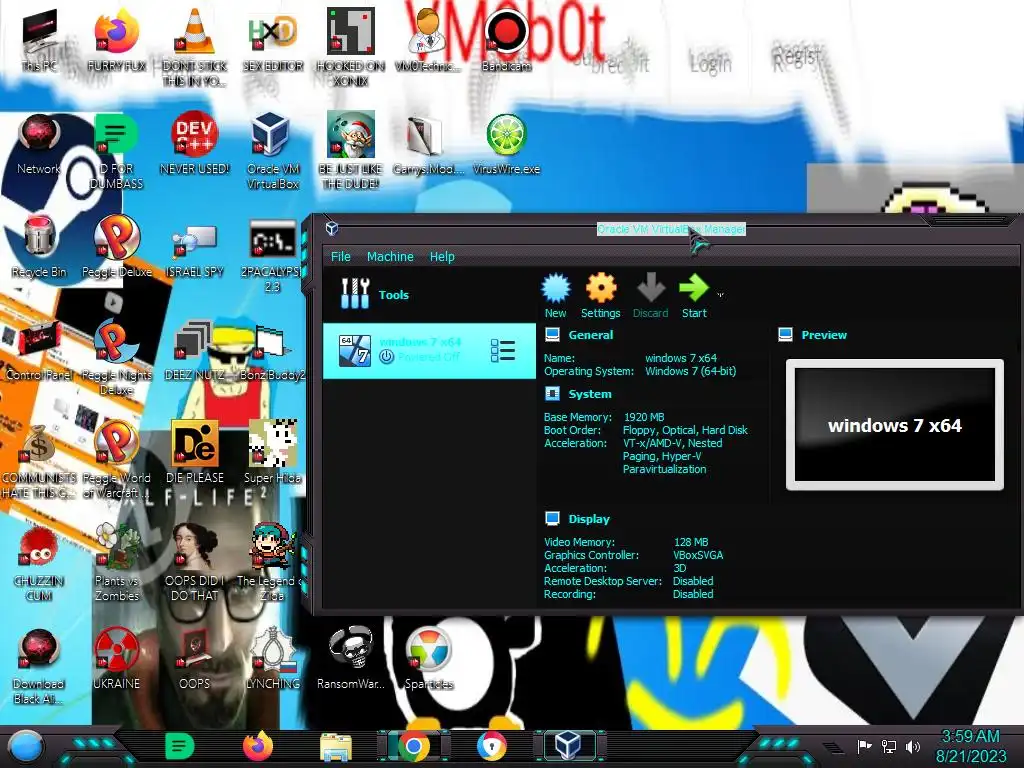1024x768 pixels.
Task: Open the Action Center flag icon
Action: [x=864, y=746]
